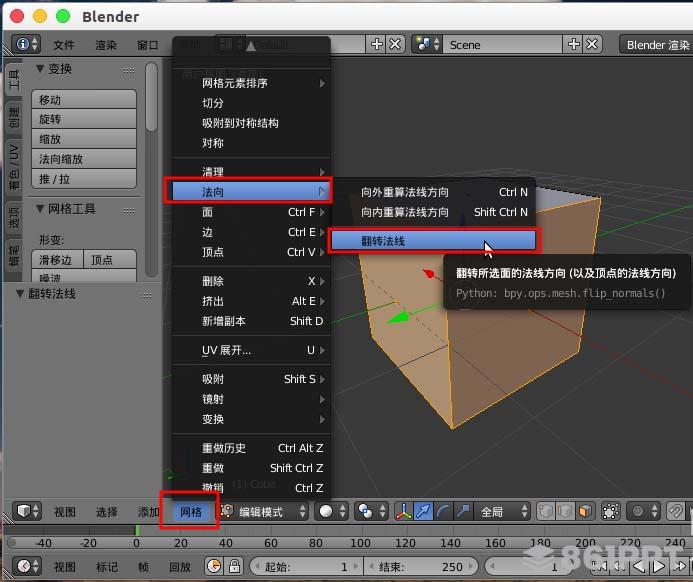Toggle the 3D manipulator axes icon
This screenshot has height=582, width=693.
(403, 512)
